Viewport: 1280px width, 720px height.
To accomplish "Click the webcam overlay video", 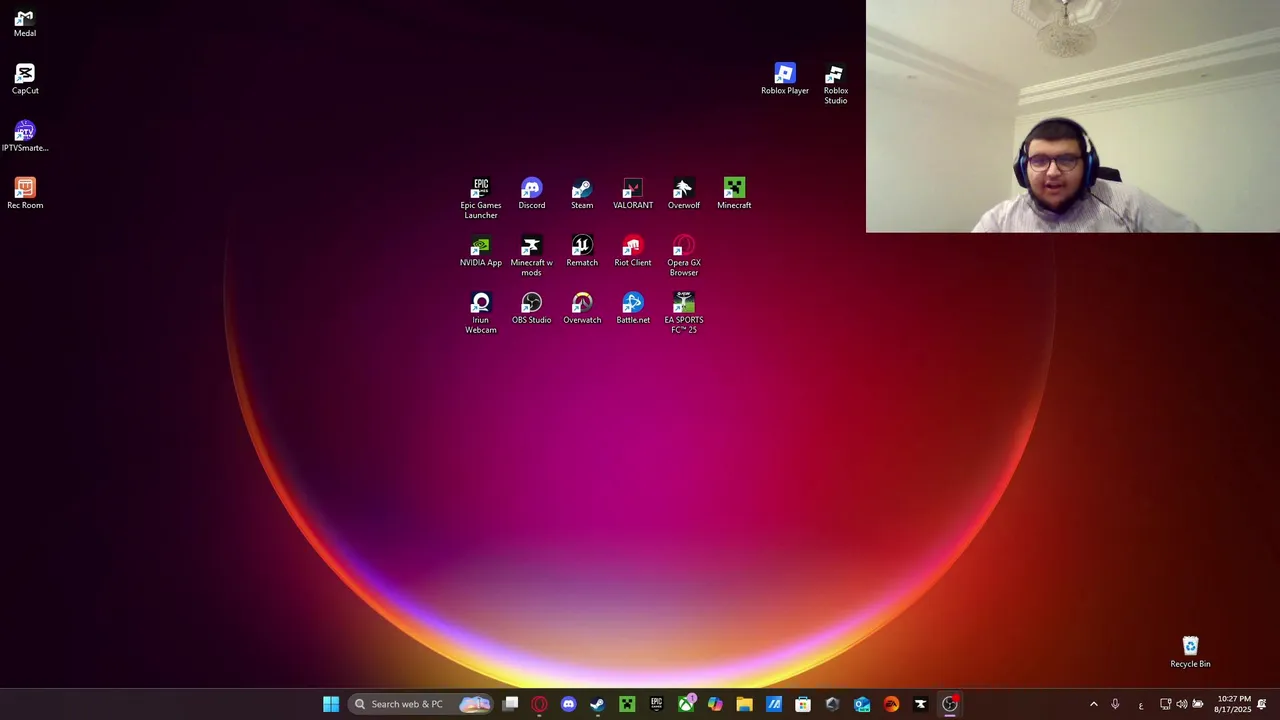I will coord(1073,116).
